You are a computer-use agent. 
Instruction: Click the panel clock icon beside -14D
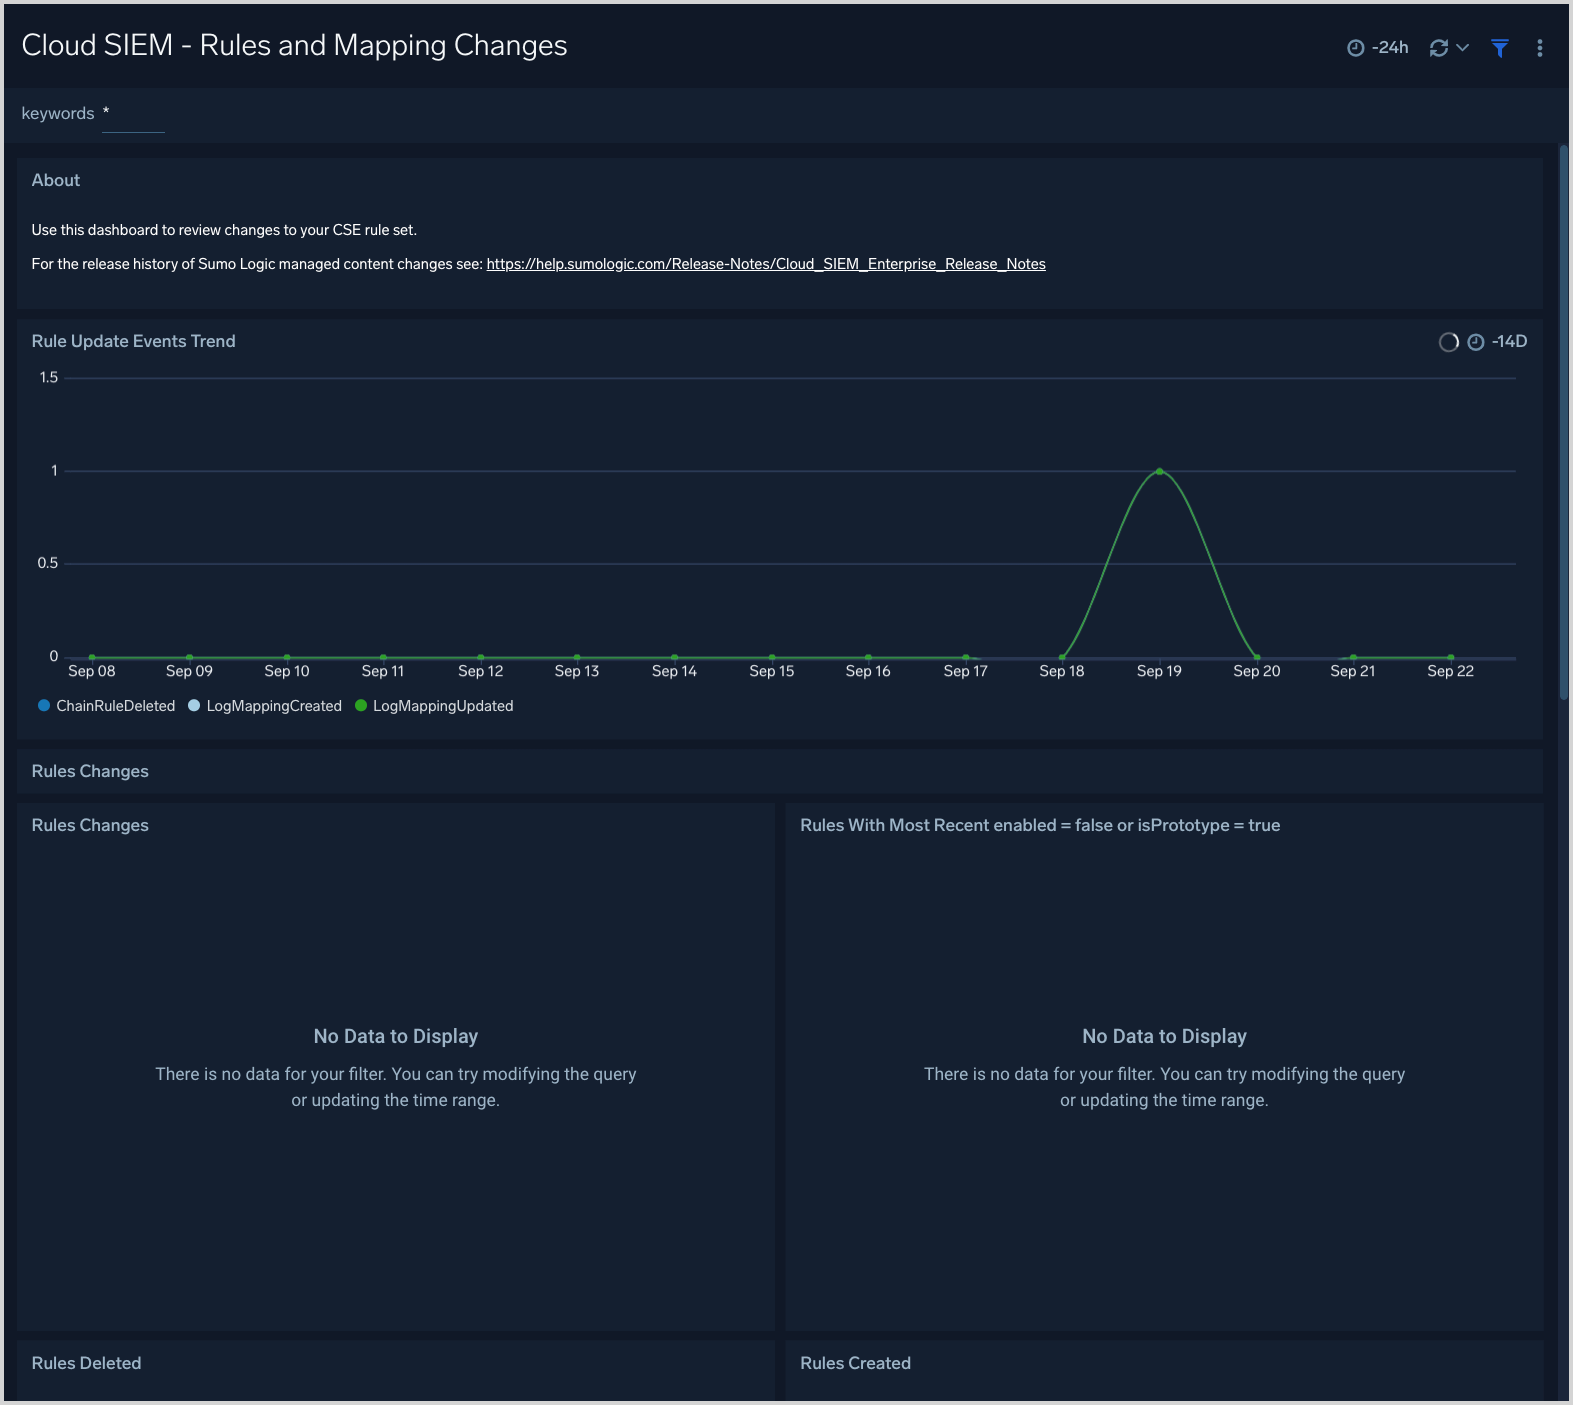pos(1475,342)
